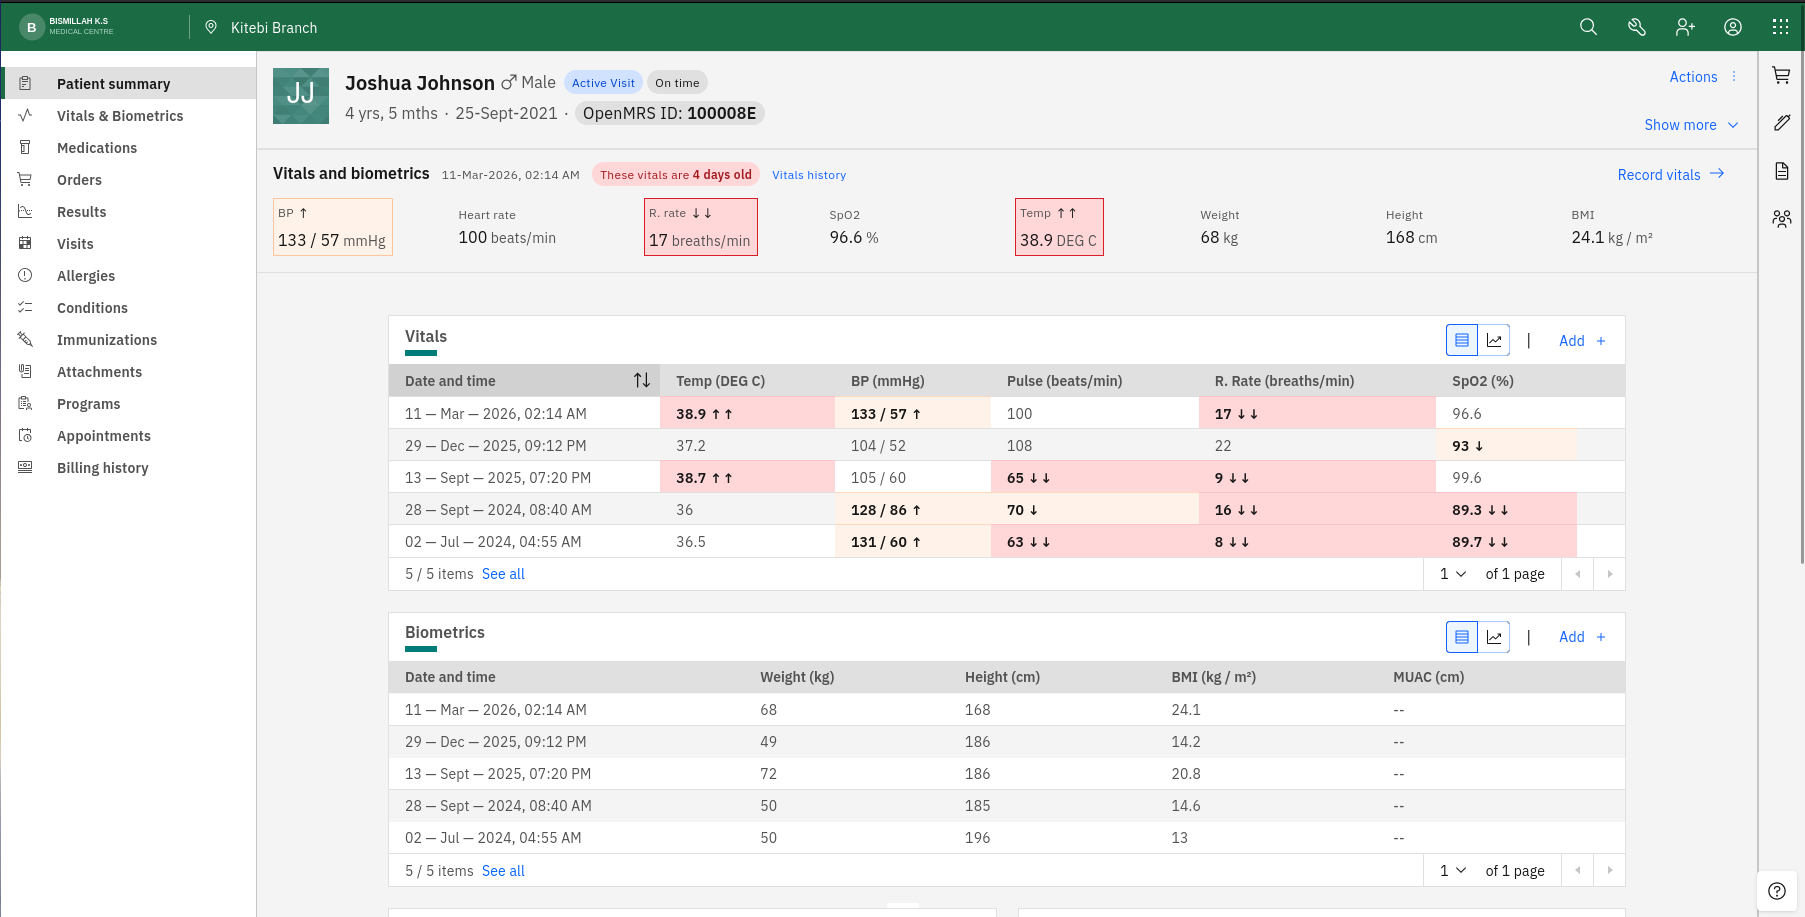
Task: Open Medications in the left sidebar
Action: (97, 148)
